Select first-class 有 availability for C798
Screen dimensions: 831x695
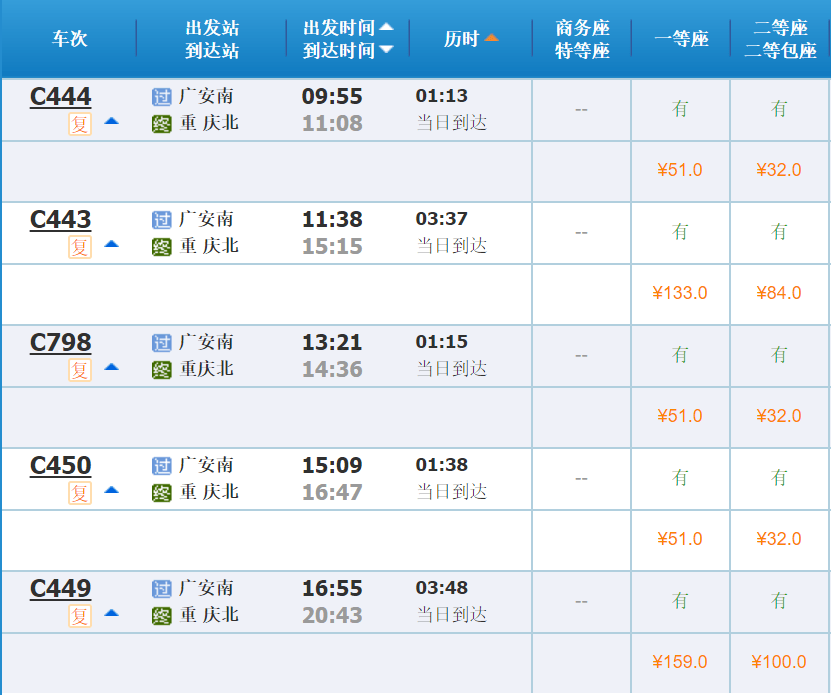(x=680, y=355)
